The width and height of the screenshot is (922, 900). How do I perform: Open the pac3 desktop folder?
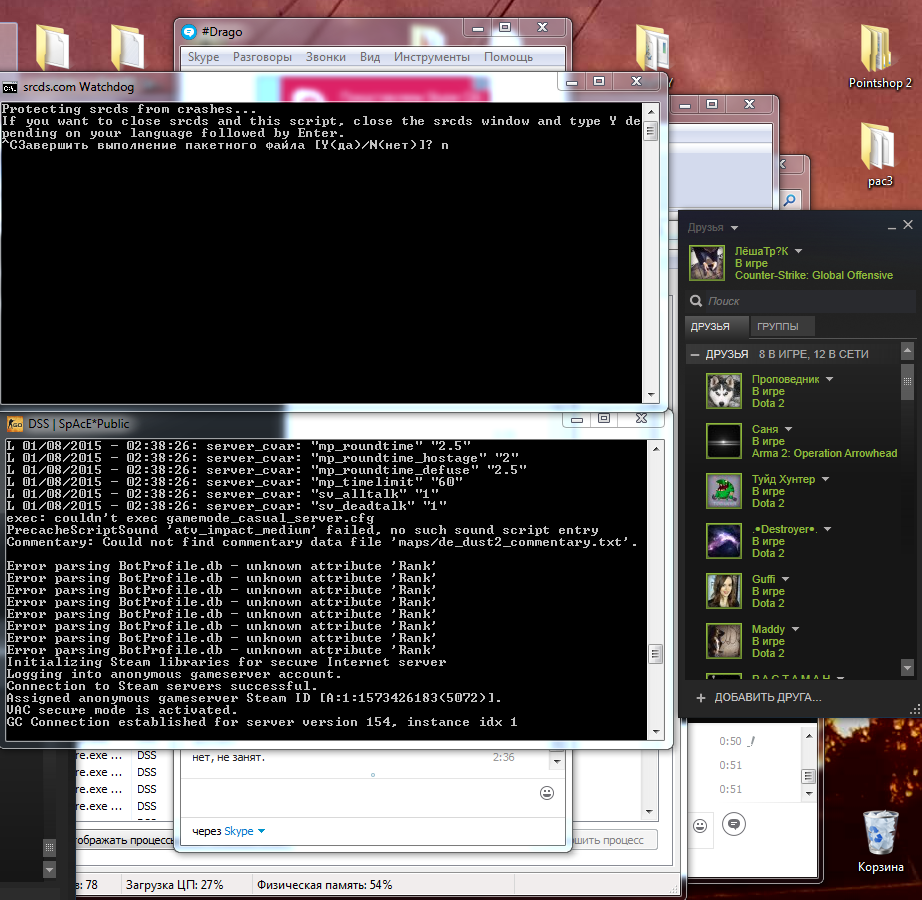coord(880,154)
